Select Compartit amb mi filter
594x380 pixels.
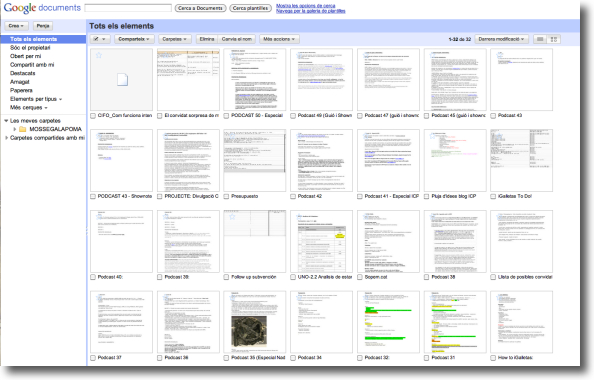(x=32, y=65)
